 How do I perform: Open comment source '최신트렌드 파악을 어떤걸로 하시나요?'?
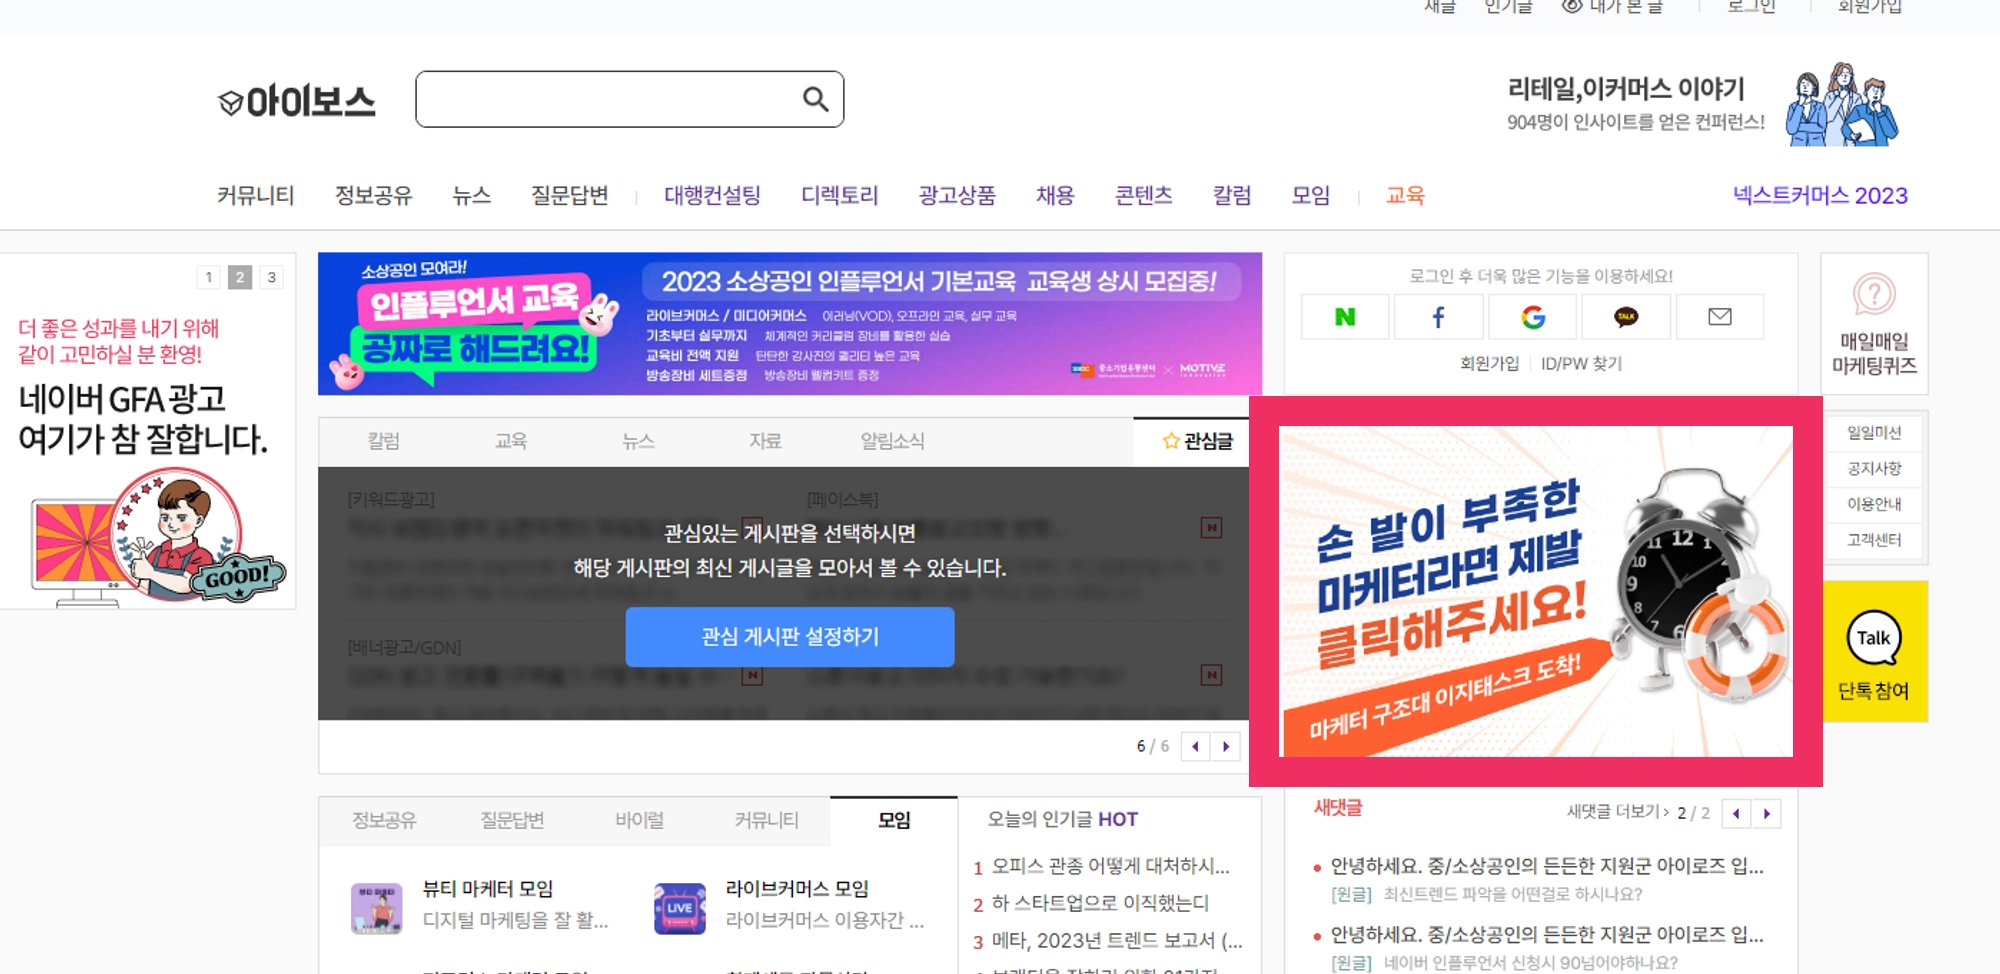click(x=1513, y=894)
